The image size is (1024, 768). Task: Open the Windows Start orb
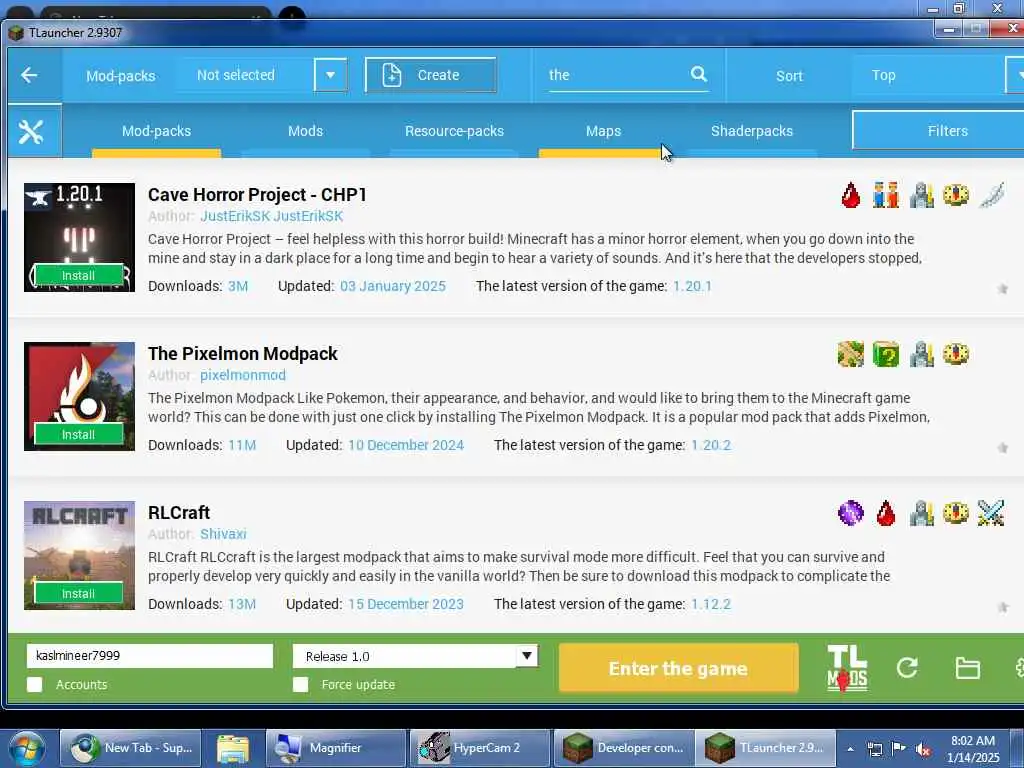(25, 748)
